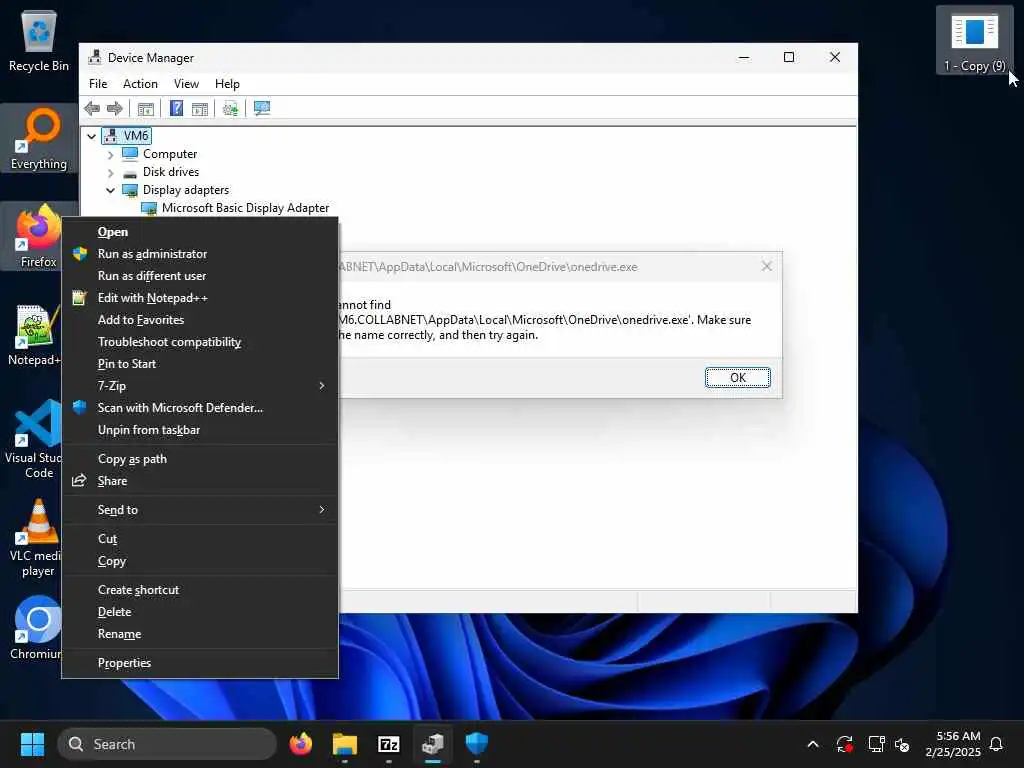Choose Scan with Microsoft Defender
This screenshot has width=1024, height=768.
click(200, 408)
